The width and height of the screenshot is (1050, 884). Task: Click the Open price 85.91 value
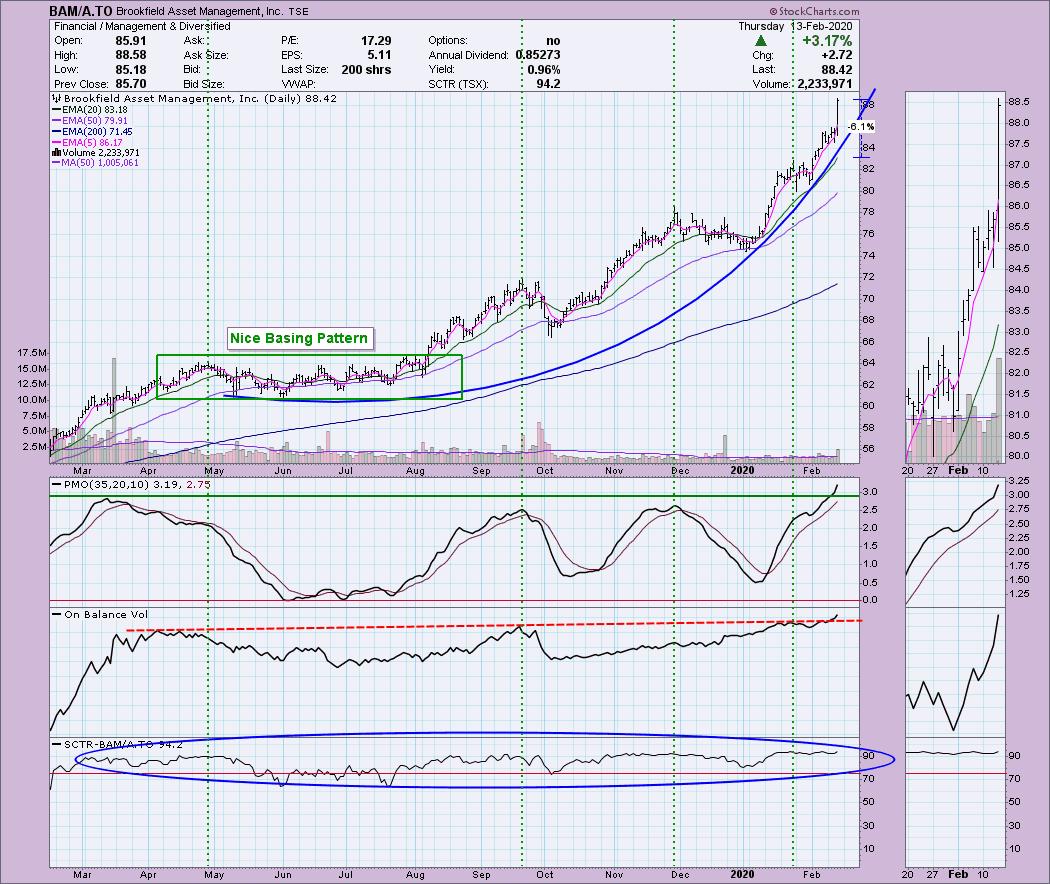click(x=131, y=41)
